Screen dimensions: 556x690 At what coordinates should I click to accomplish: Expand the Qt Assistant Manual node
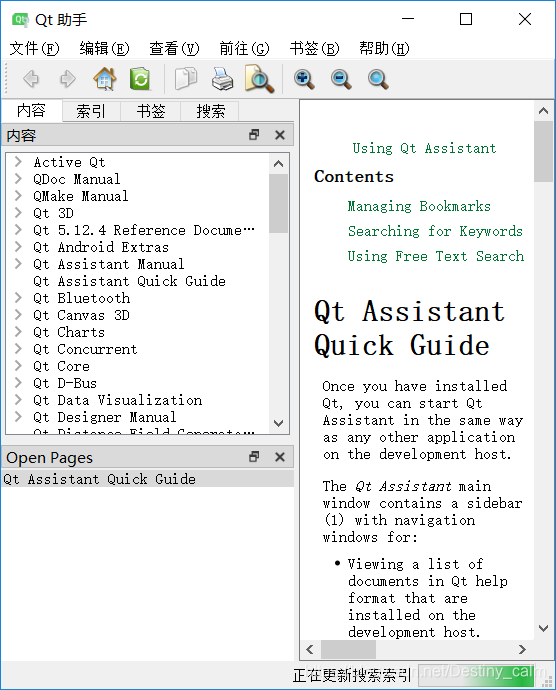(x=18, y=264)
